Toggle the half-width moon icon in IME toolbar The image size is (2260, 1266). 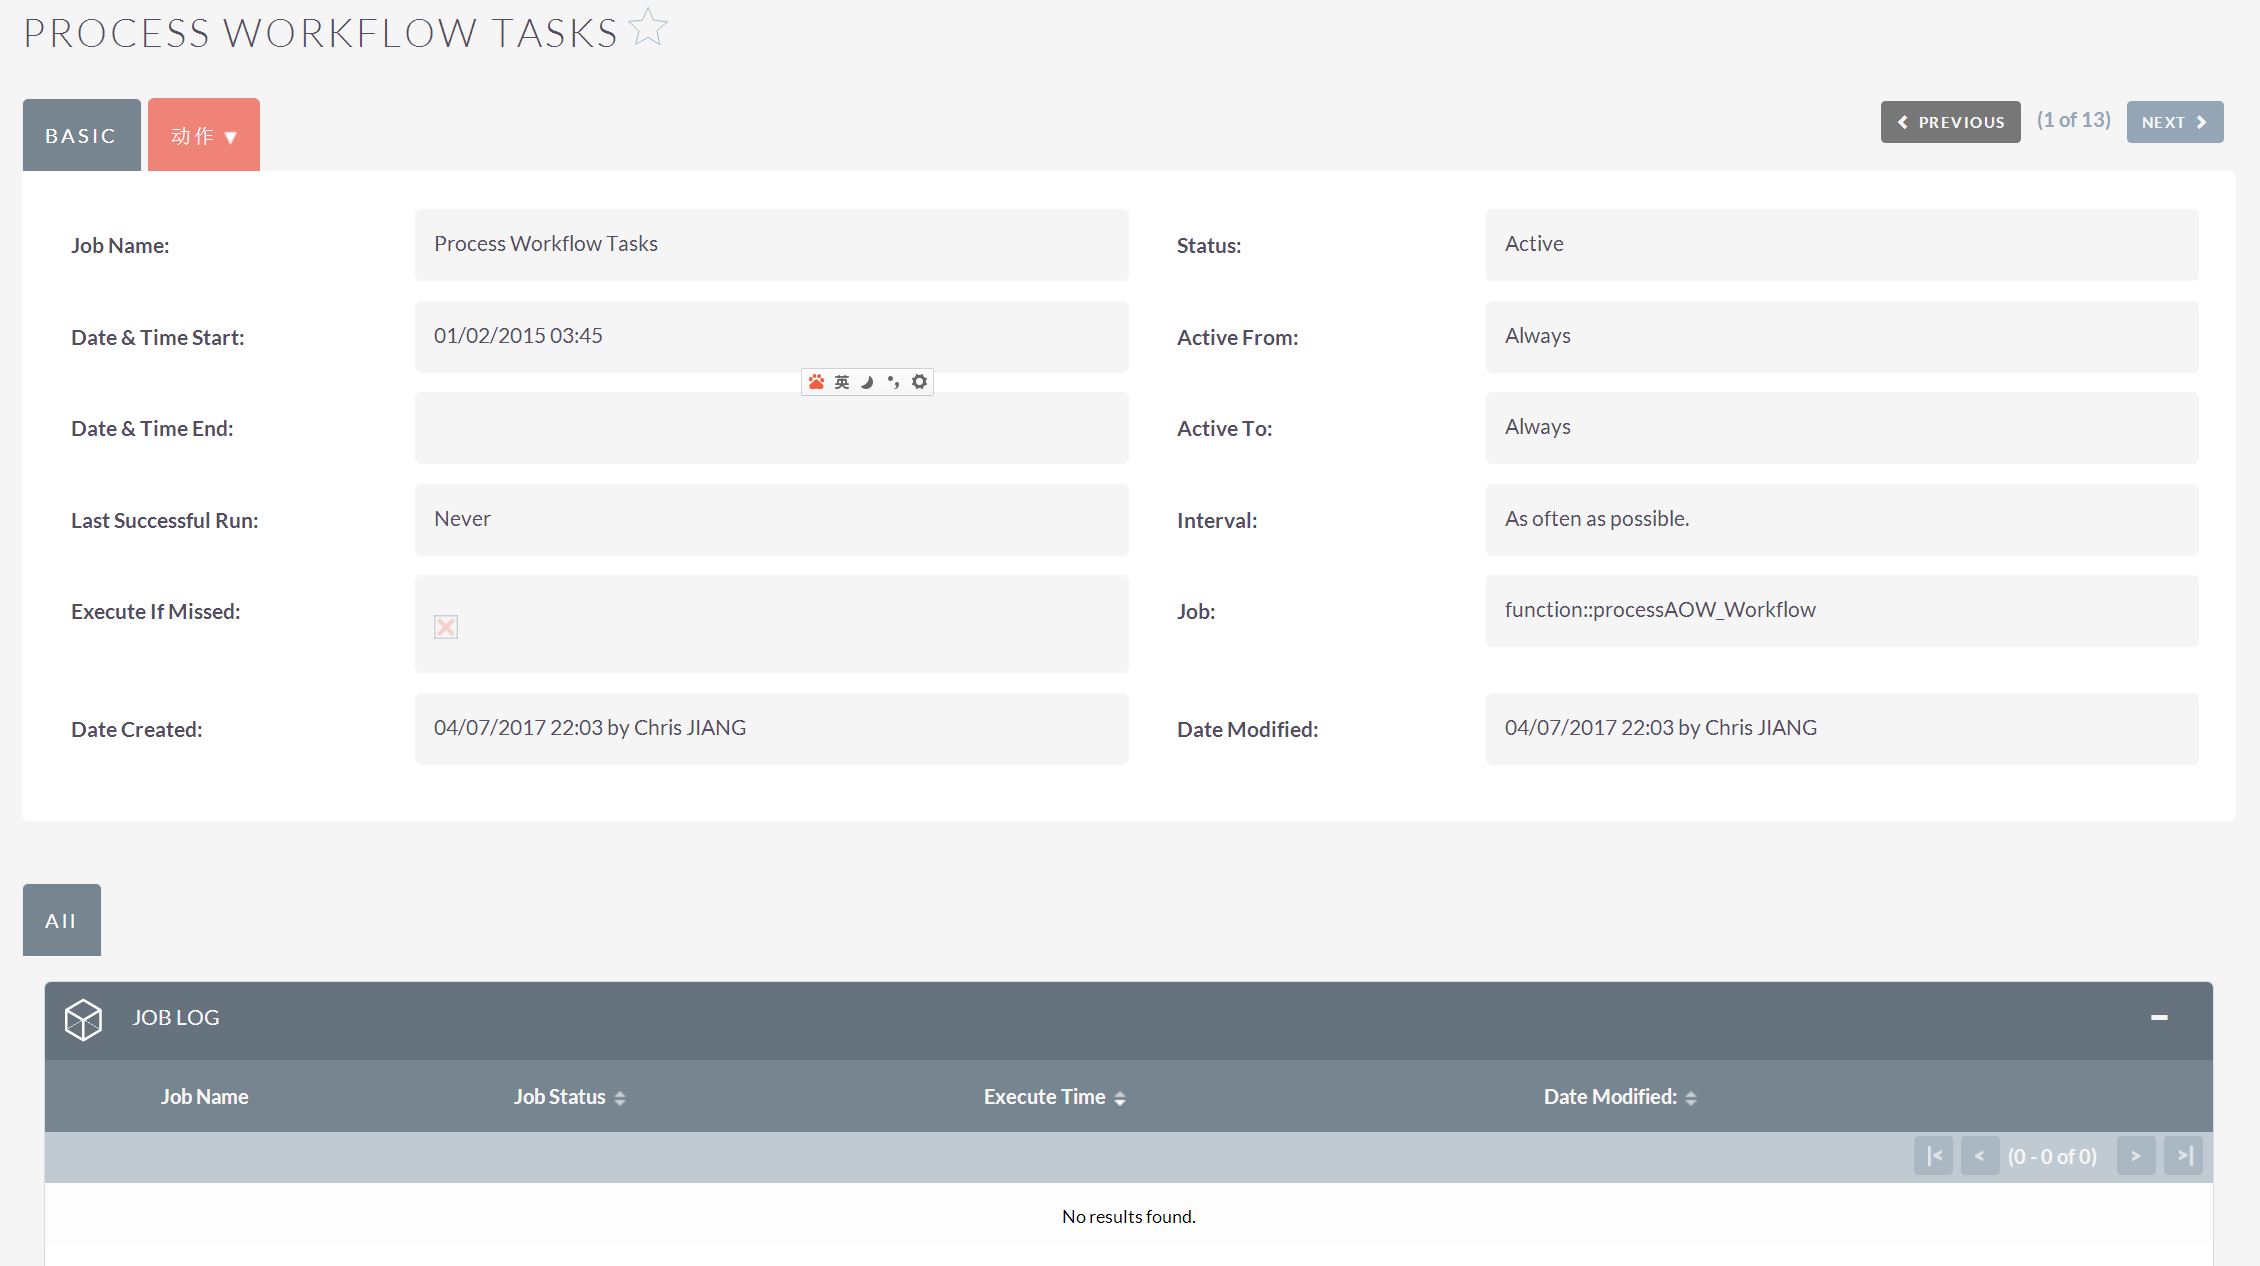[x=867, y=382]
